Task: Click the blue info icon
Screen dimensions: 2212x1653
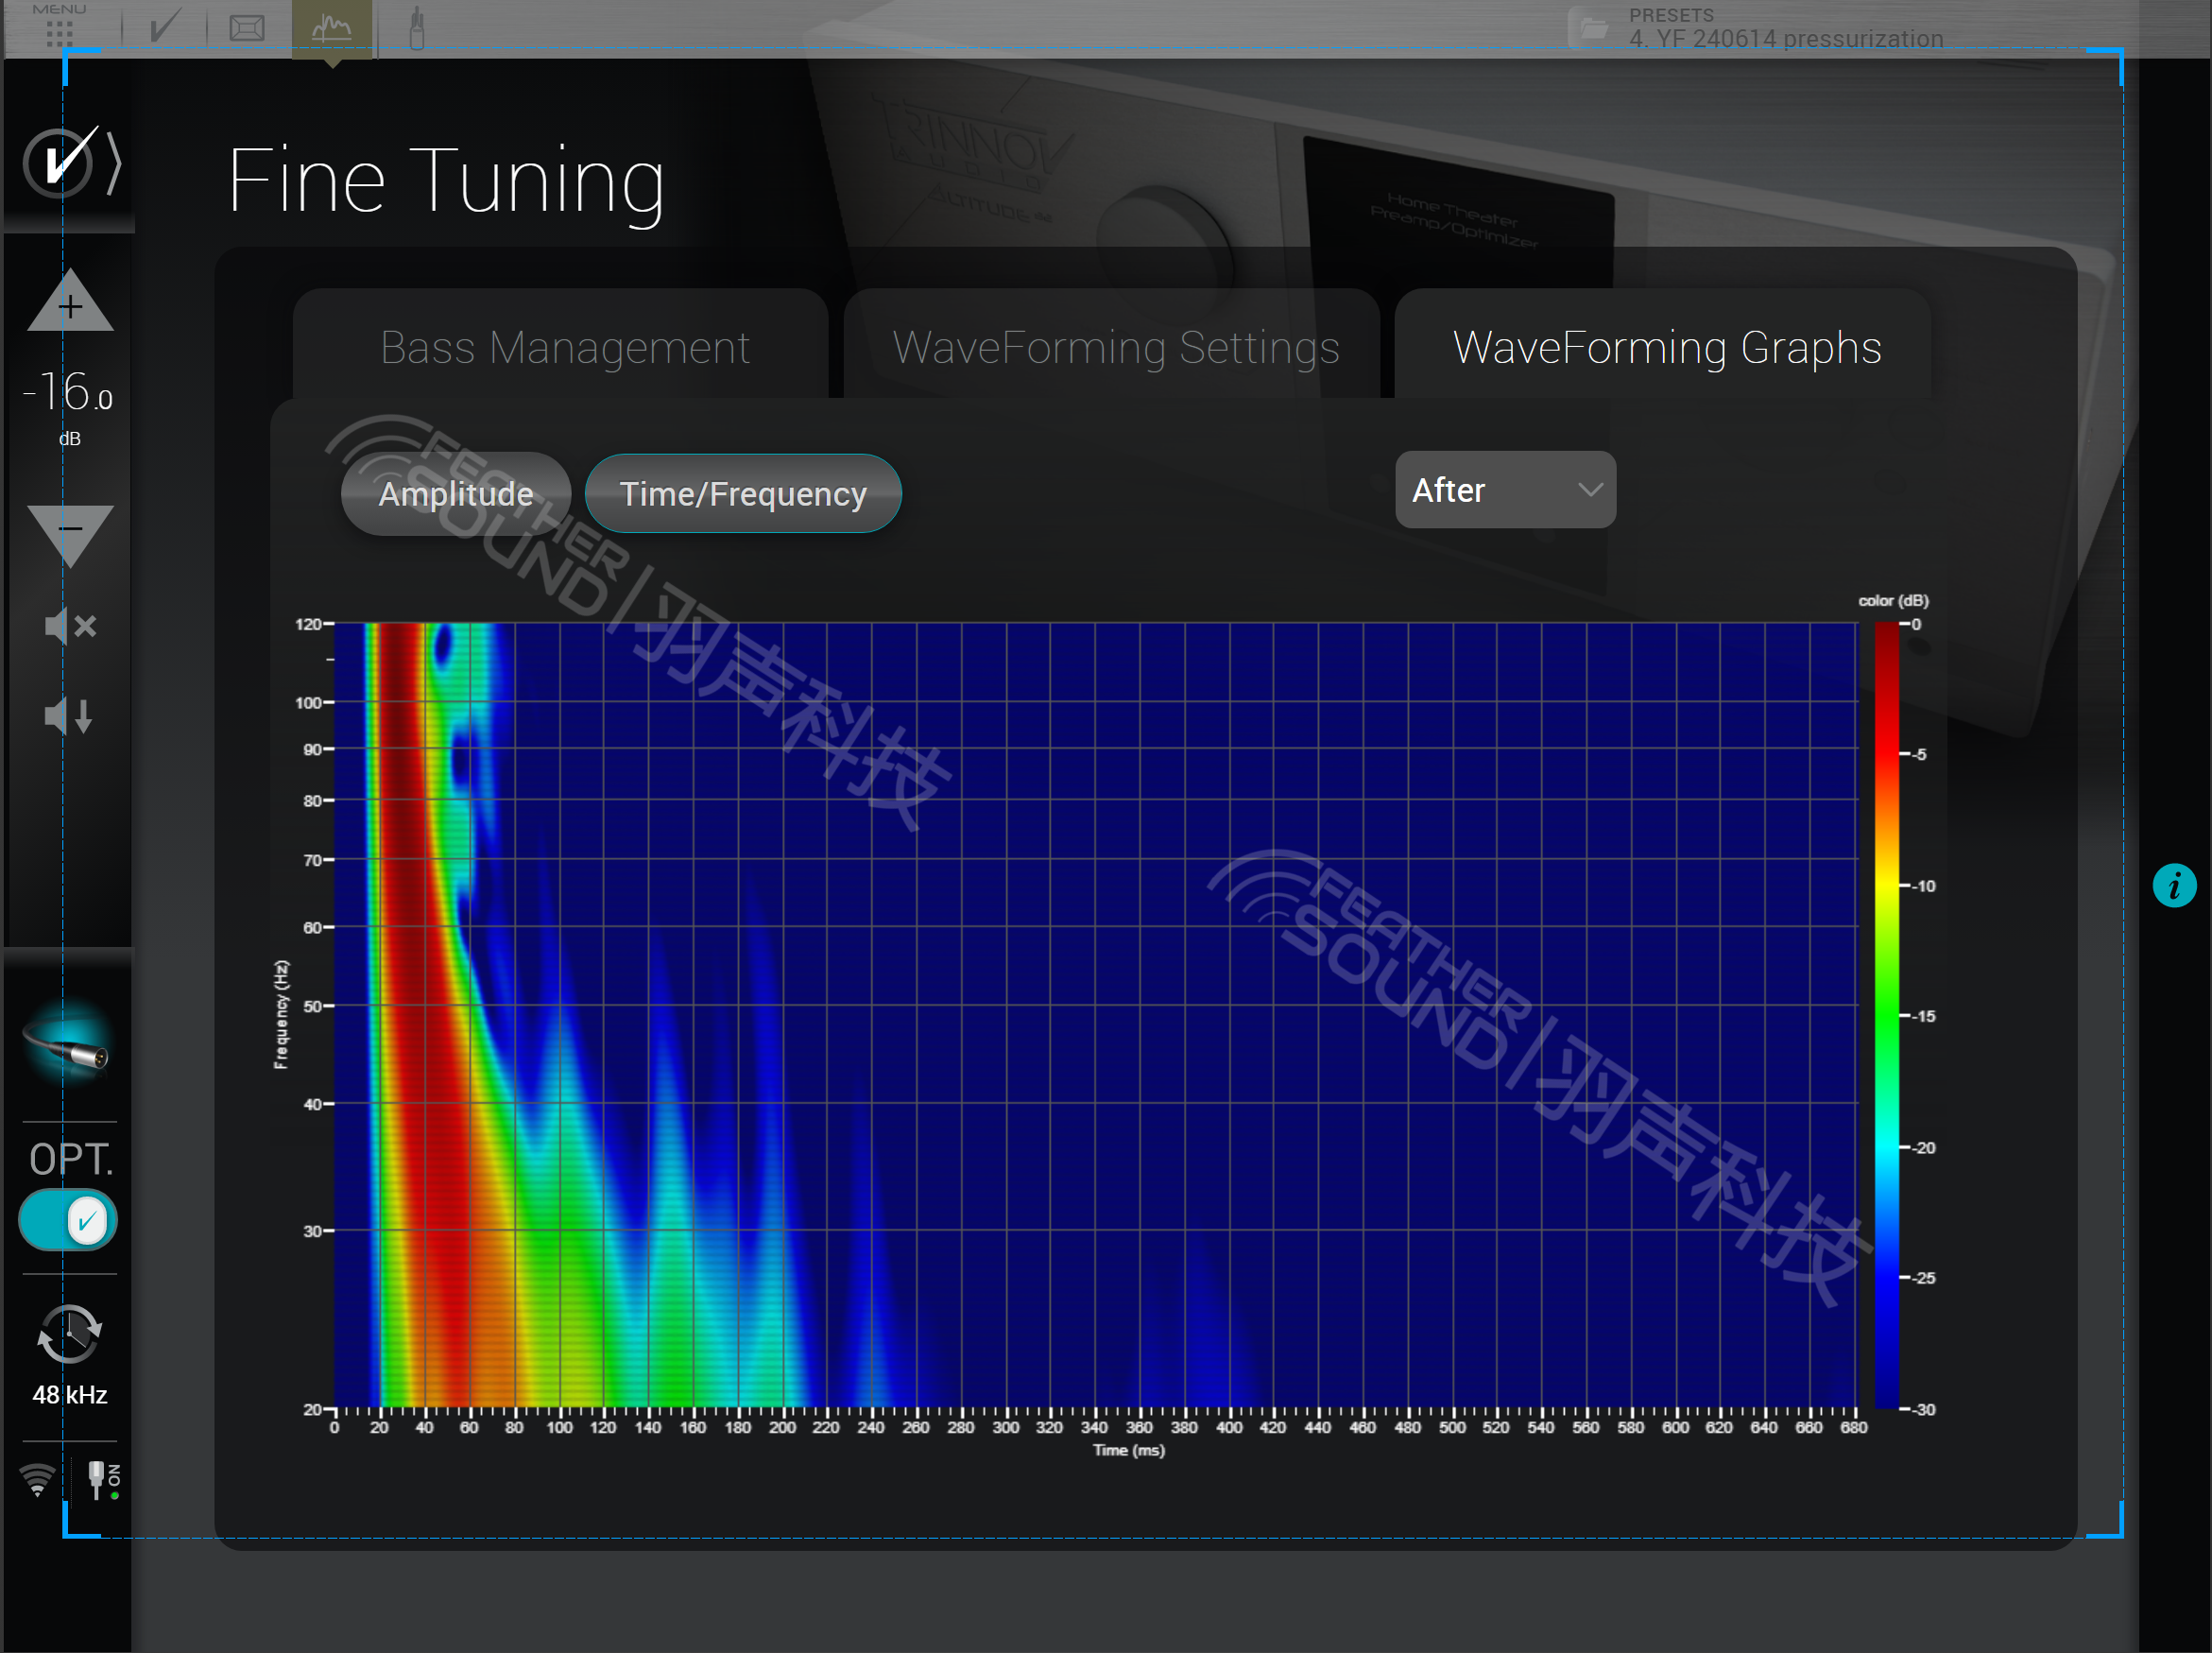Action: coord(2173,886)
